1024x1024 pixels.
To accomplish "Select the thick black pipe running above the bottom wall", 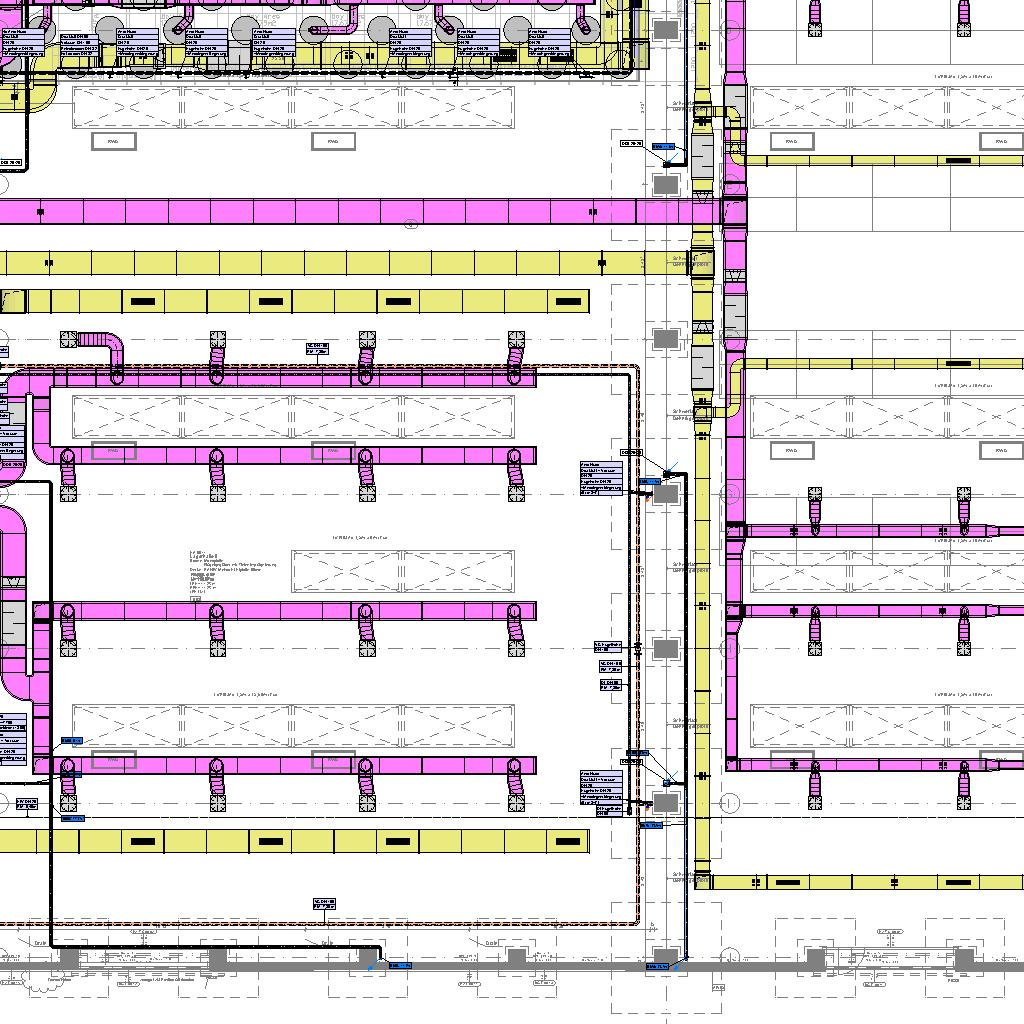I will coord(200,945).
